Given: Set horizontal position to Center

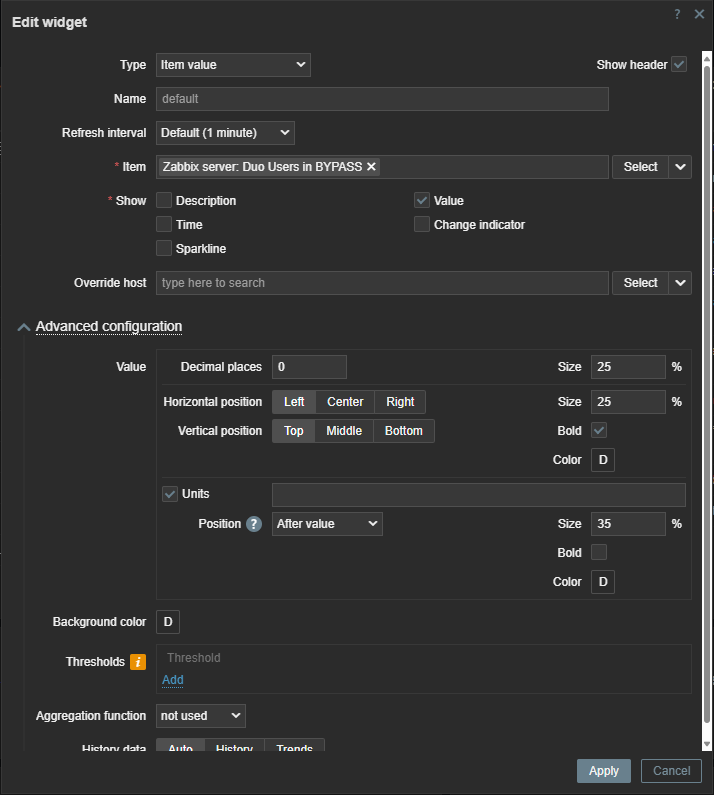Looking at the screenshot, I should (345, 402).
